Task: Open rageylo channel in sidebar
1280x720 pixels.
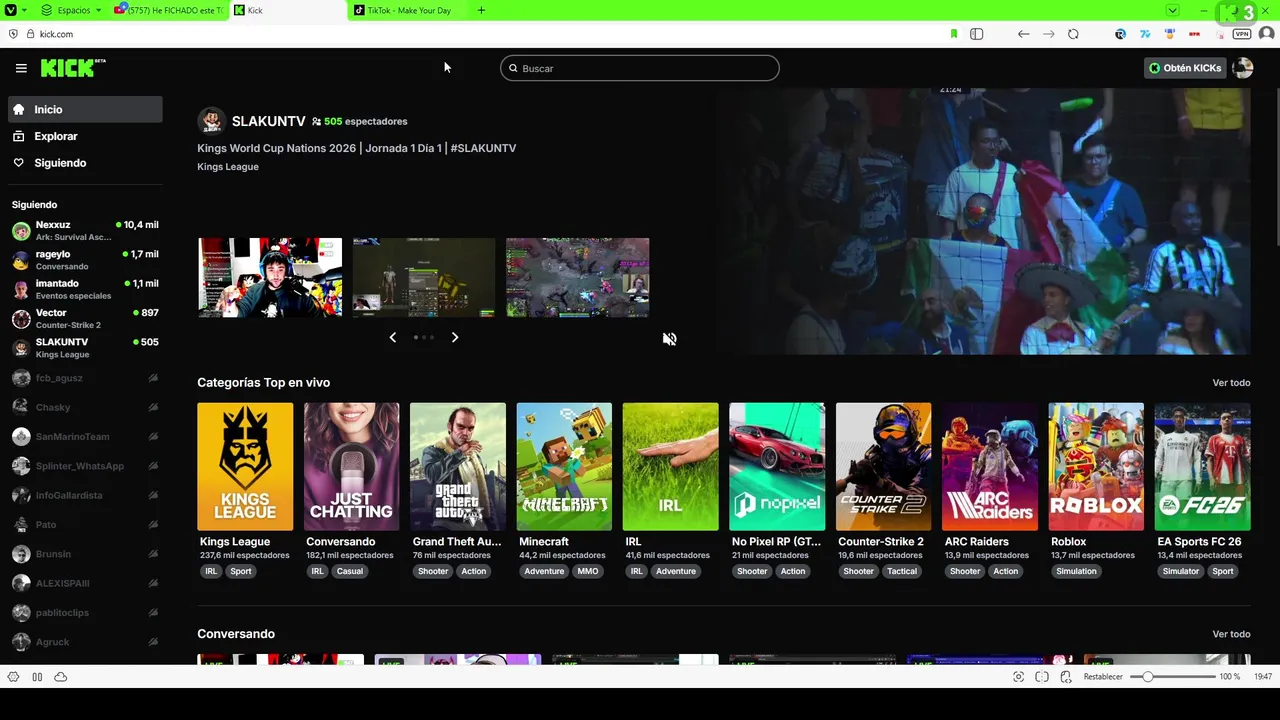Action: [x=85, y=260]
